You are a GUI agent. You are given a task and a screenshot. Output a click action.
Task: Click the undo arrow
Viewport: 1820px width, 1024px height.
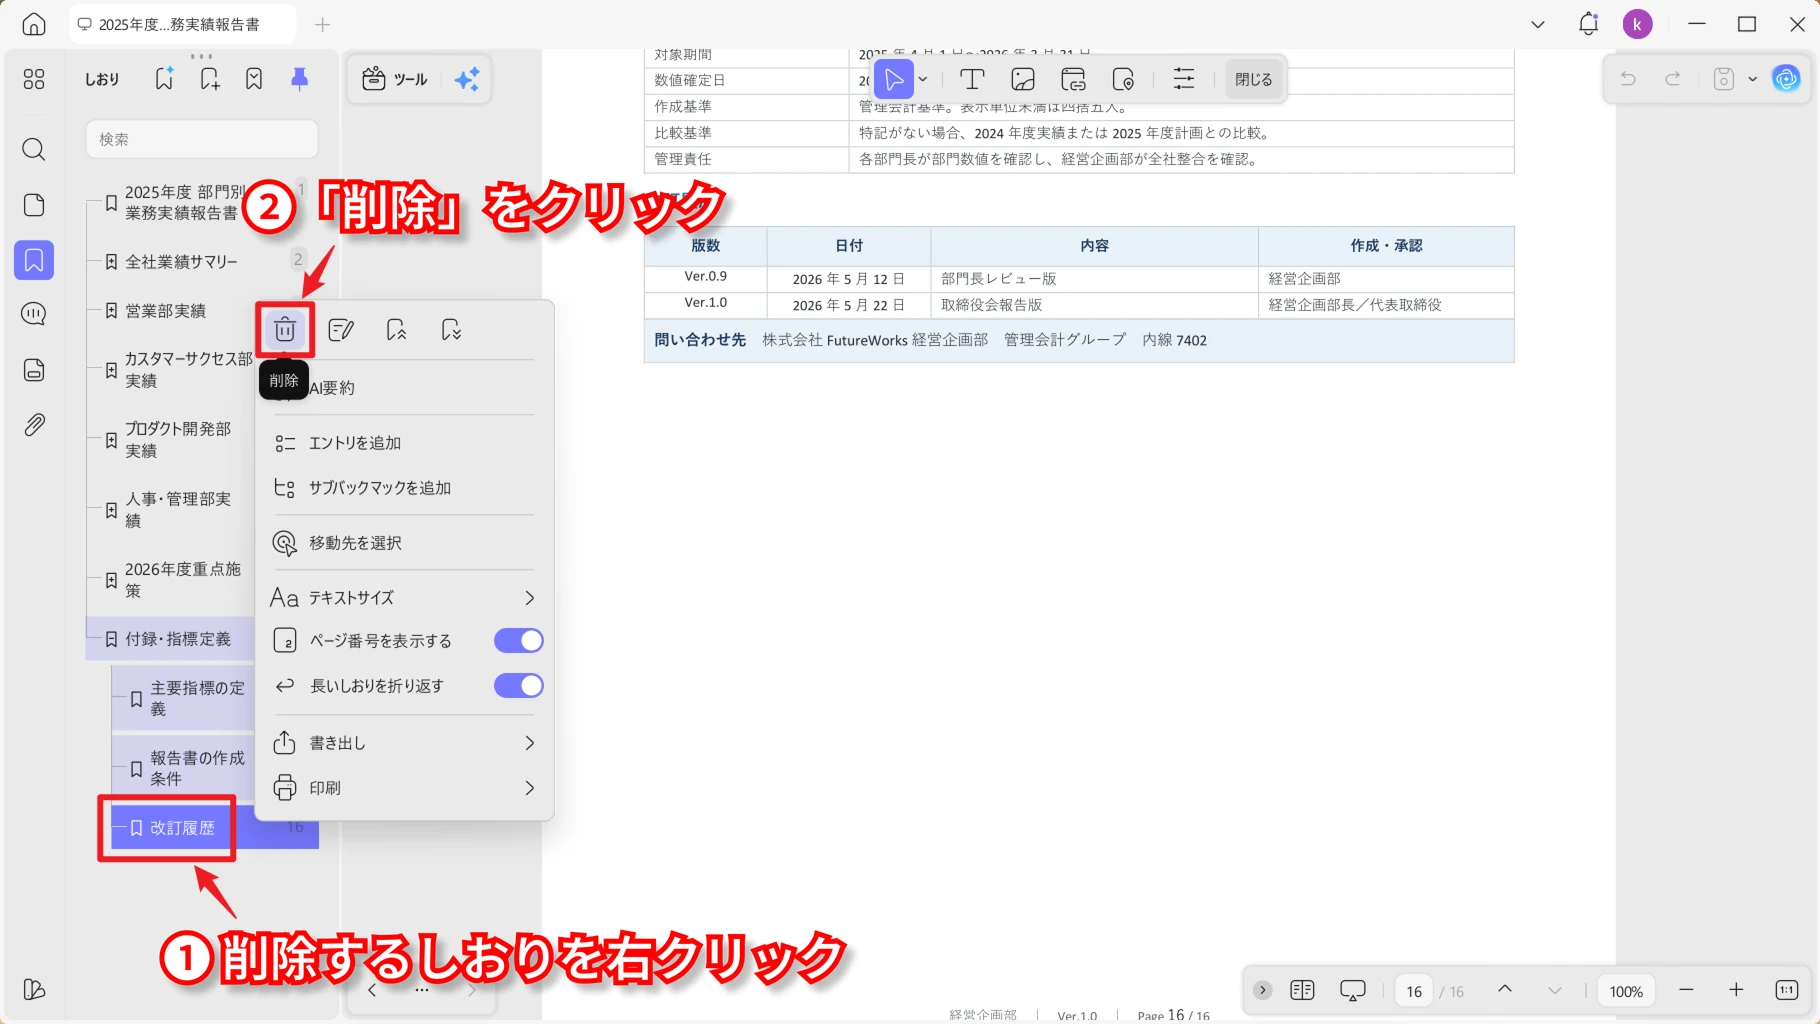(x=1628, y=79)
